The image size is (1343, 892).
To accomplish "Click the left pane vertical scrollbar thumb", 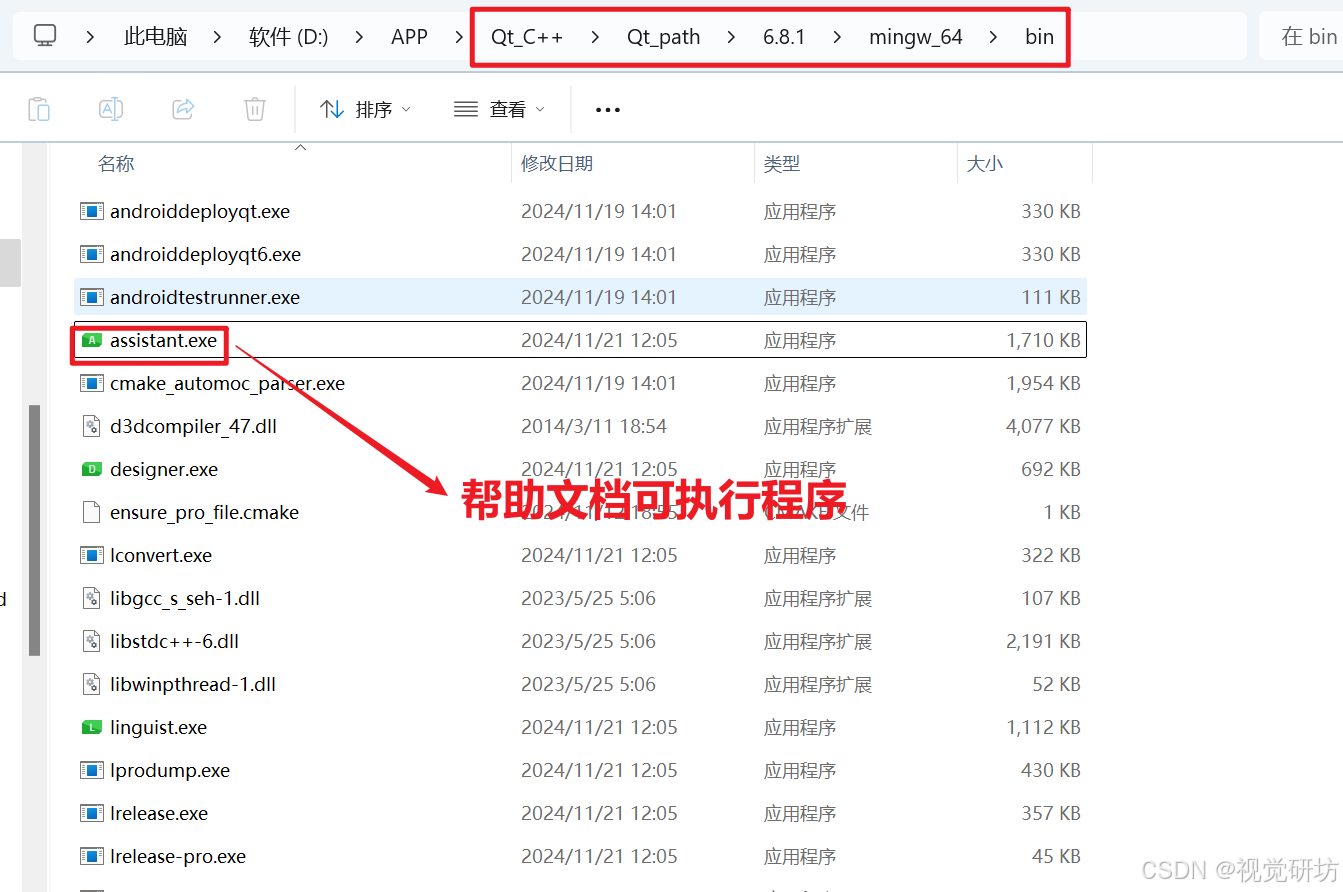I will coord(35,530).
